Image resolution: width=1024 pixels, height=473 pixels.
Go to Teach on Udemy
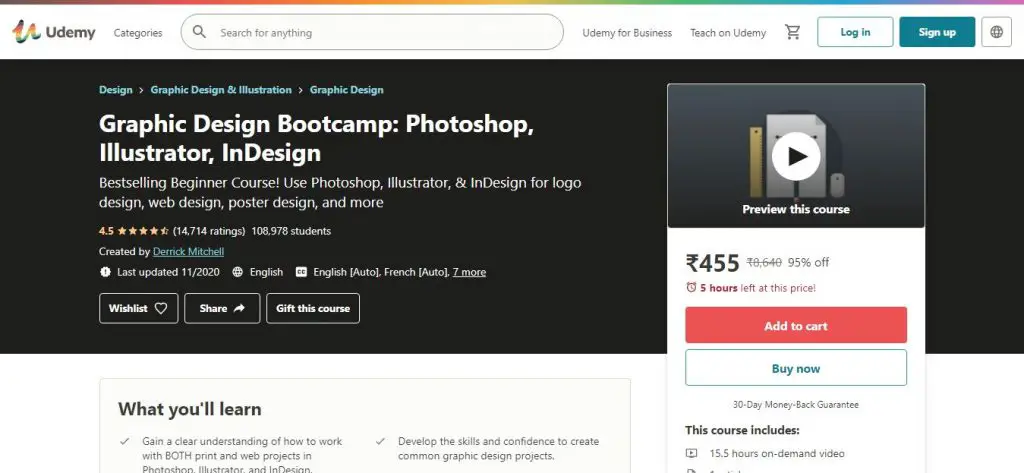pyautogui.click(x=728, y=33)
